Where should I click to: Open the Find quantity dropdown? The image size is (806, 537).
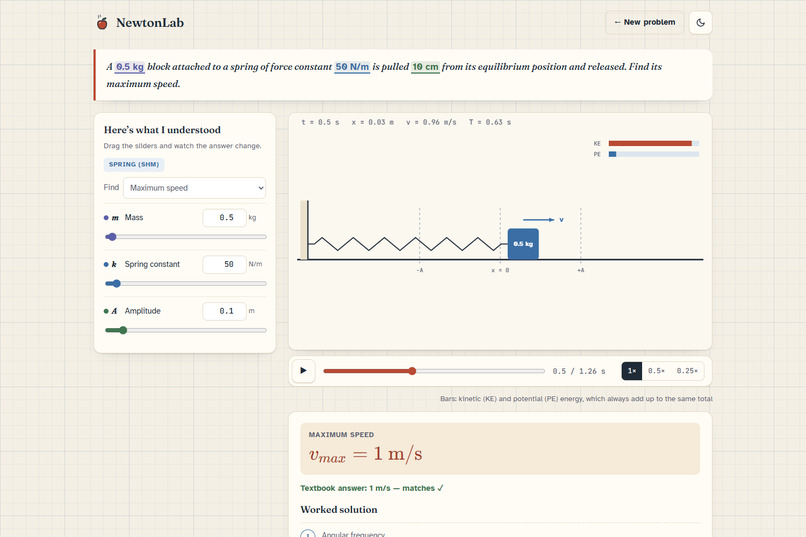194,188
